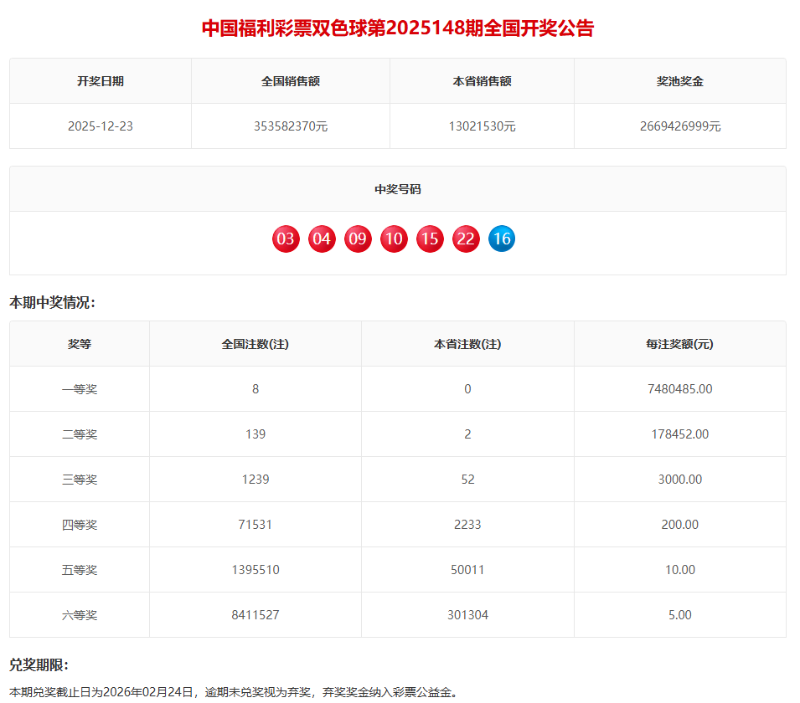The height and width of the screenshot is (703, 800).
Task: Select fifth prize amount 10.00
Action: pyautogui.click(x=680, y=570)
